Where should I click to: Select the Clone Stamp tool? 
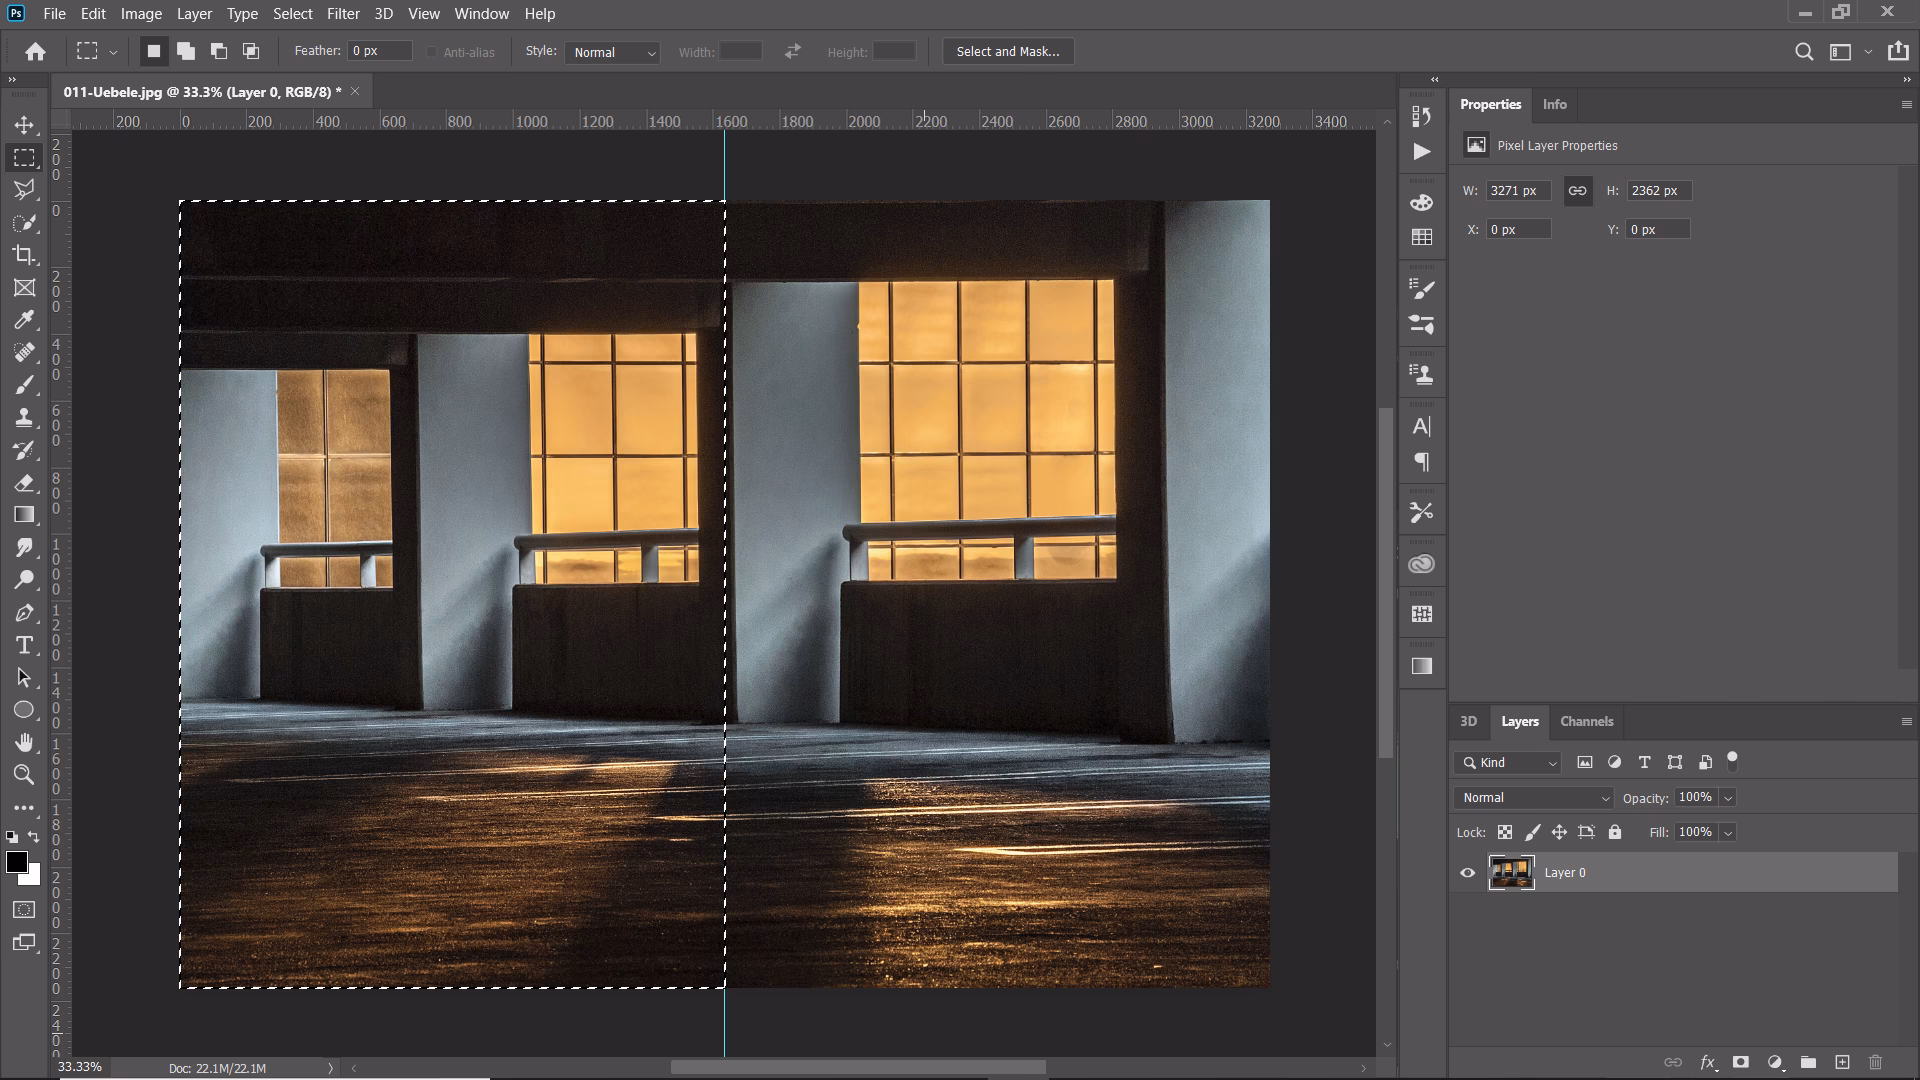point(24,417)
